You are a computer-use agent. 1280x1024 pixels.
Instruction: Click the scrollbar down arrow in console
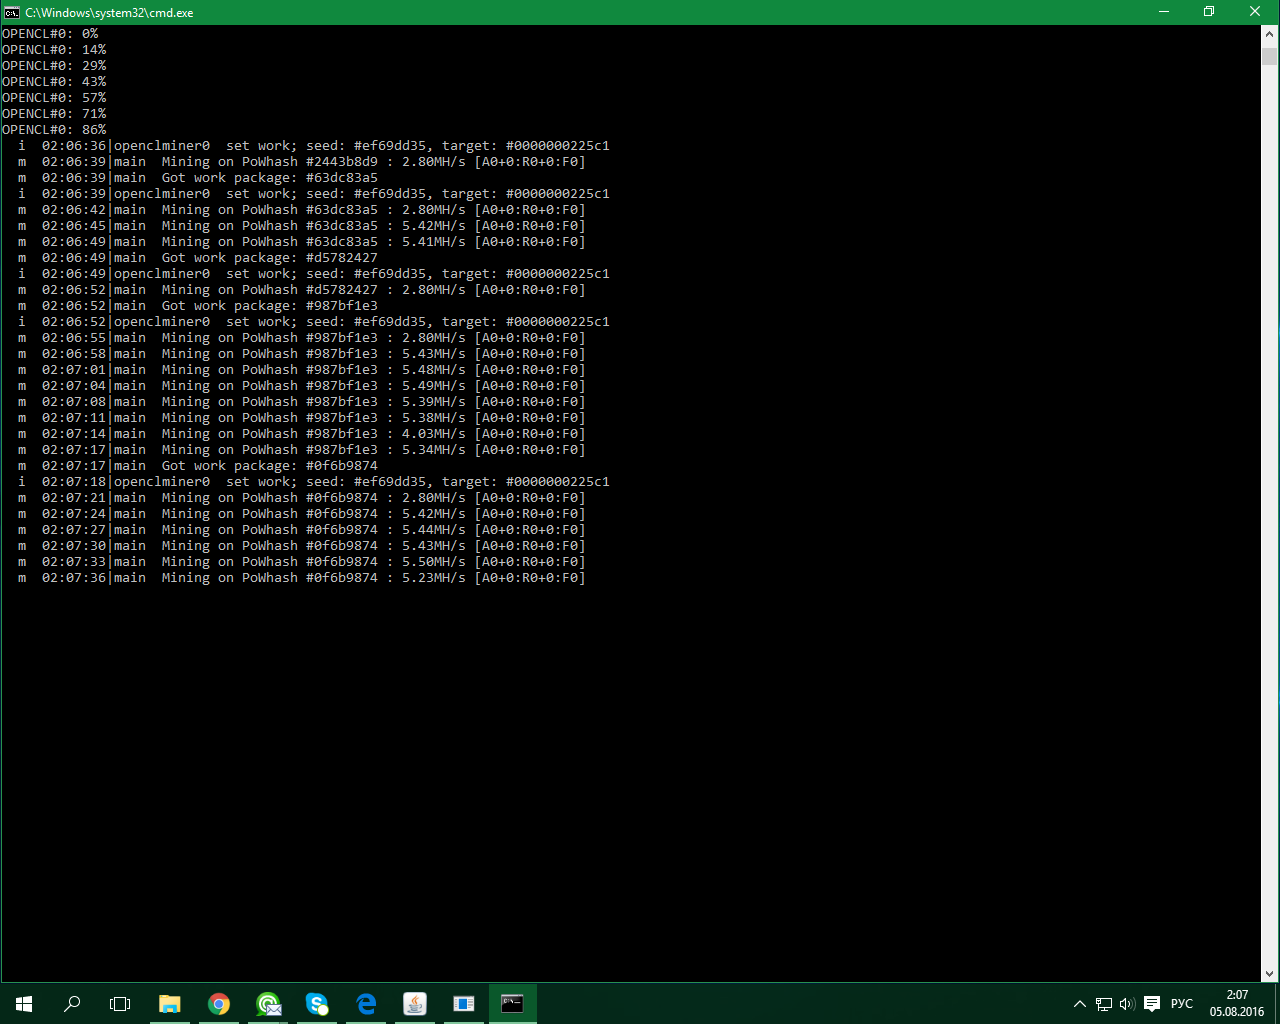1270,973
